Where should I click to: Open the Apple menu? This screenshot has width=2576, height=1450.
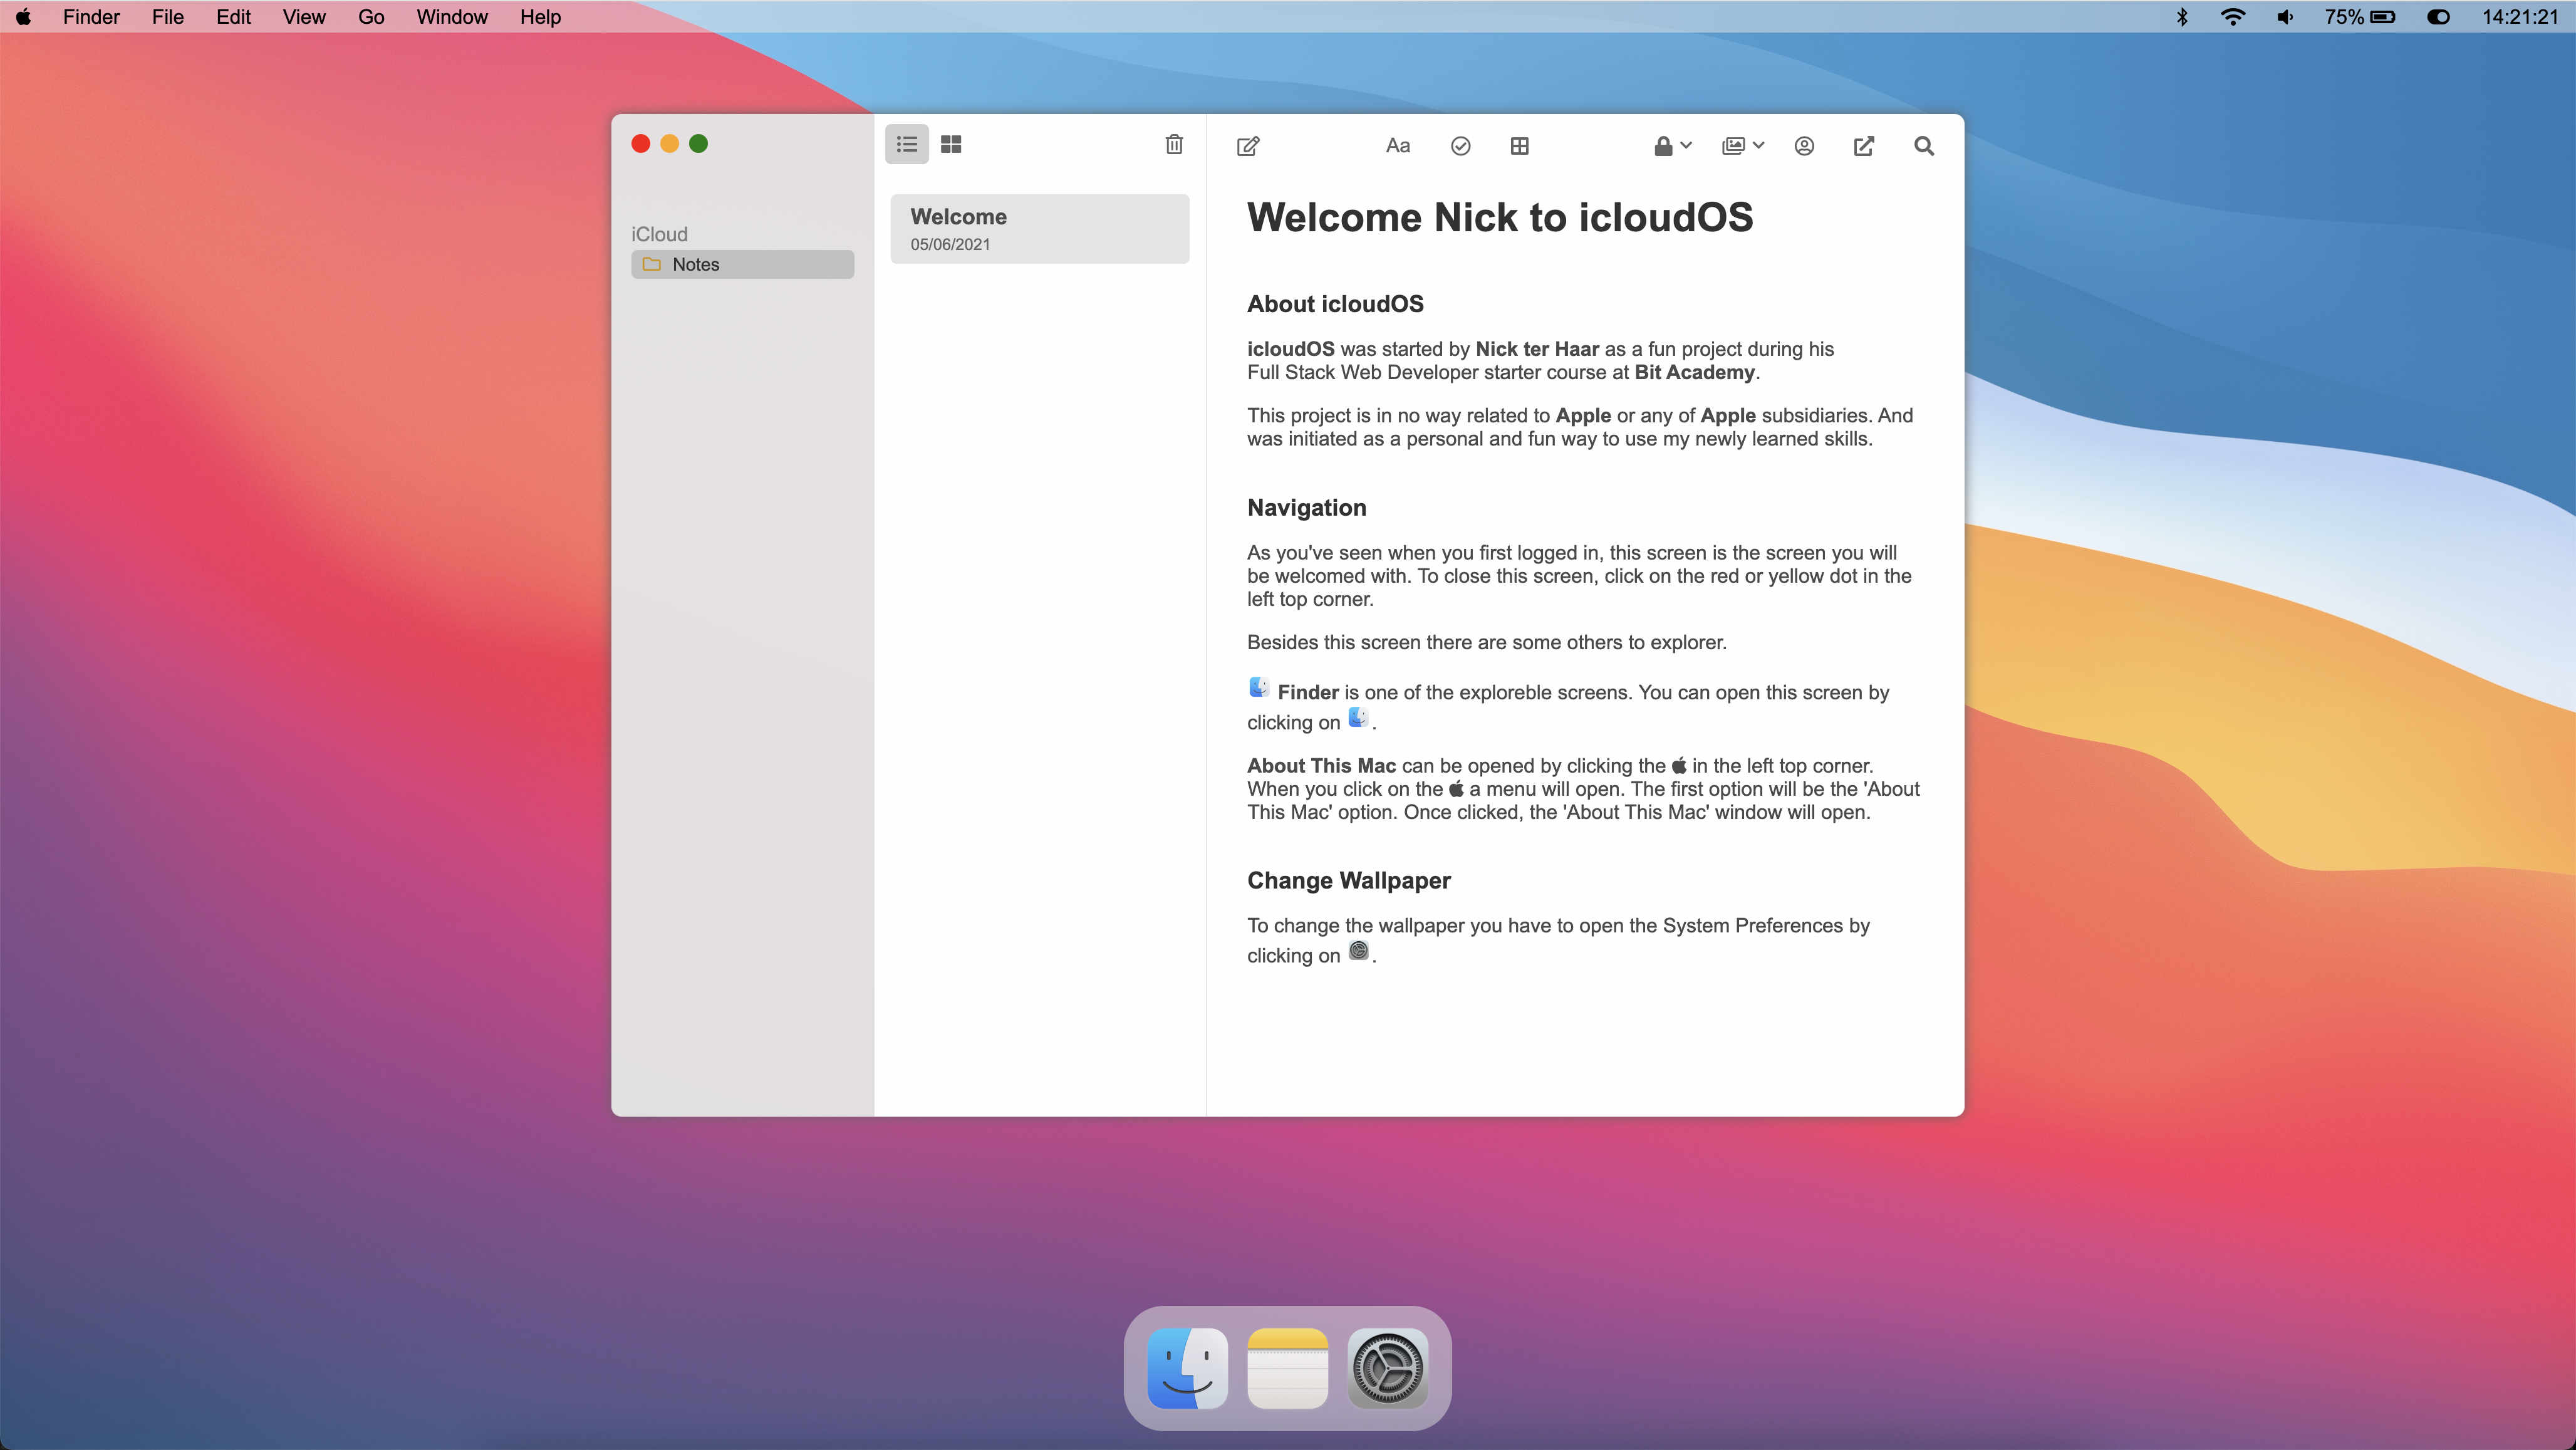point(23,17)
